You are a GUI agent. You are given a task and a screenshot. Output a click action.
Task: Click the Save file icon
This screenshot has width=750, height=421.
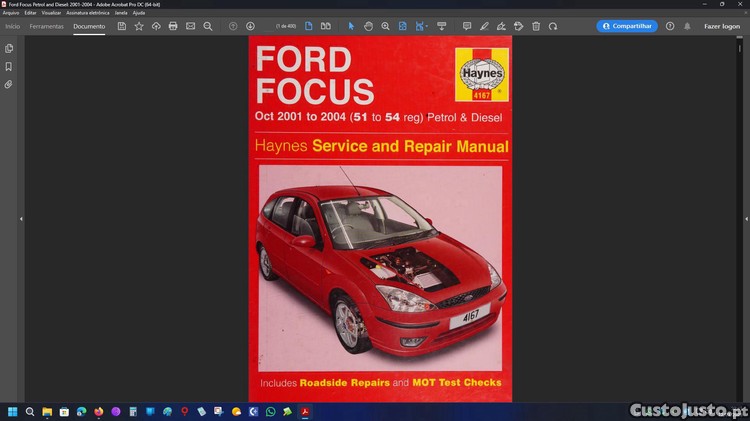[x=122, y=26]
